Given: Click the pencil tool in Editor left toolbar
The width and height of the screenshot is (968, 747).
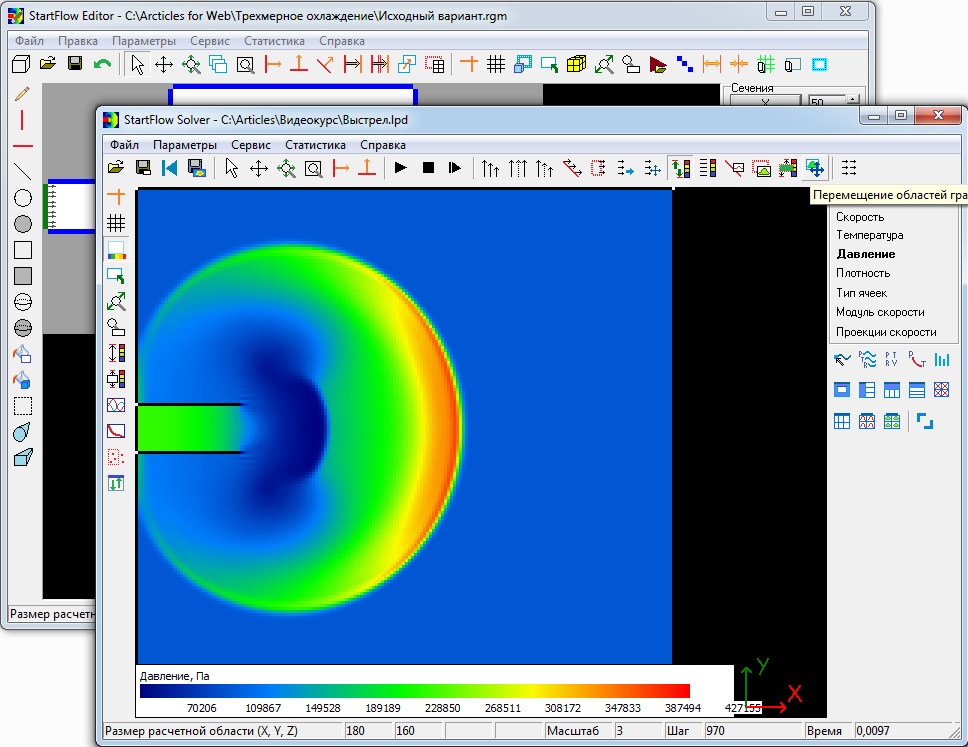Looking at the screenshot, I should click(22, 94).
